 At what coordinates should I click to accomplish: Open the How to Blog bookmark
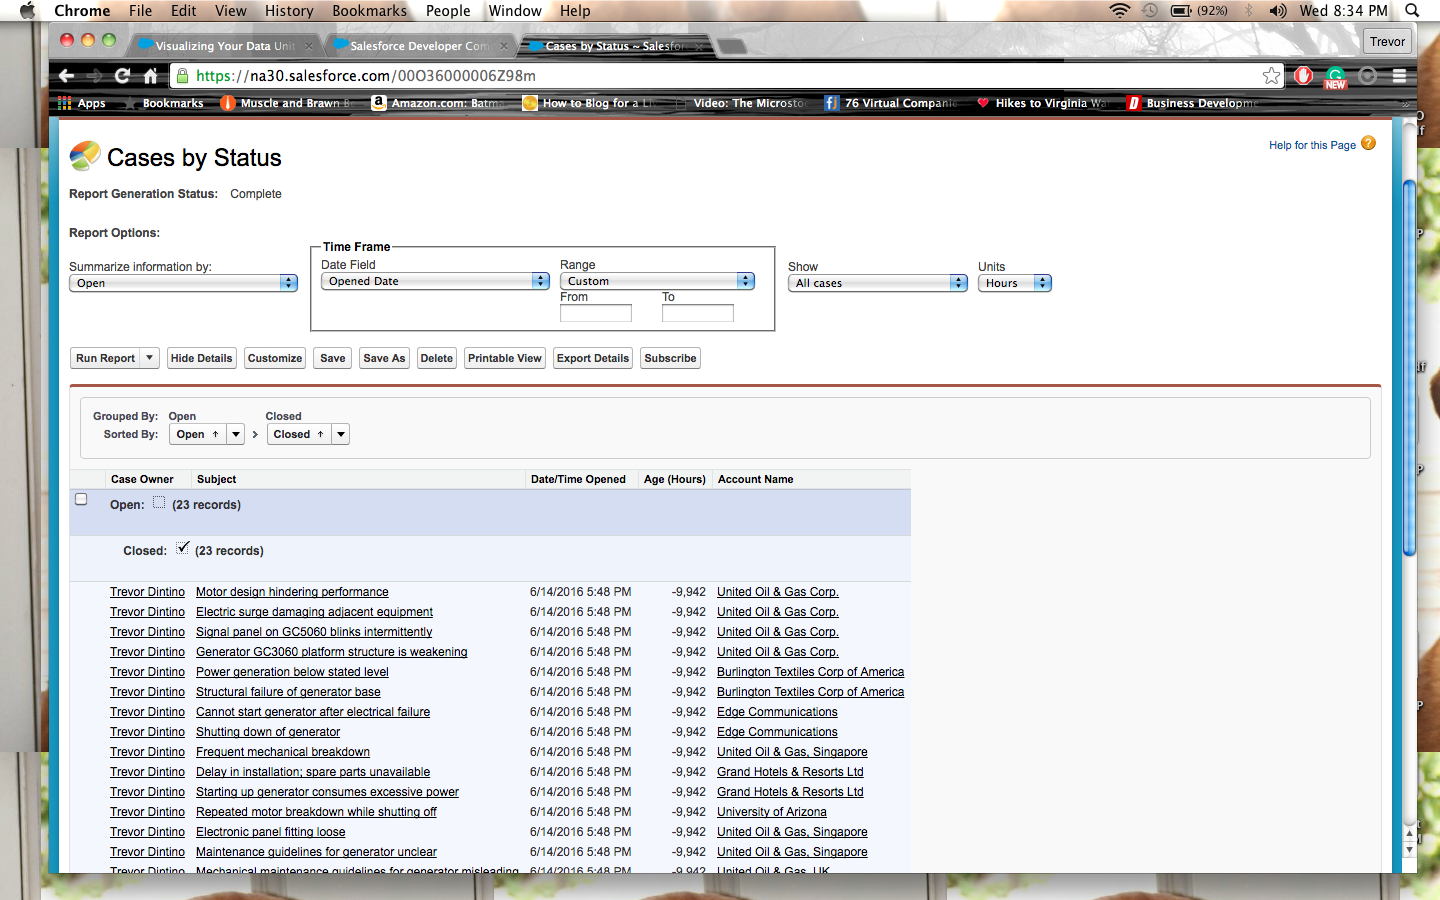click(x=589, y=103)
